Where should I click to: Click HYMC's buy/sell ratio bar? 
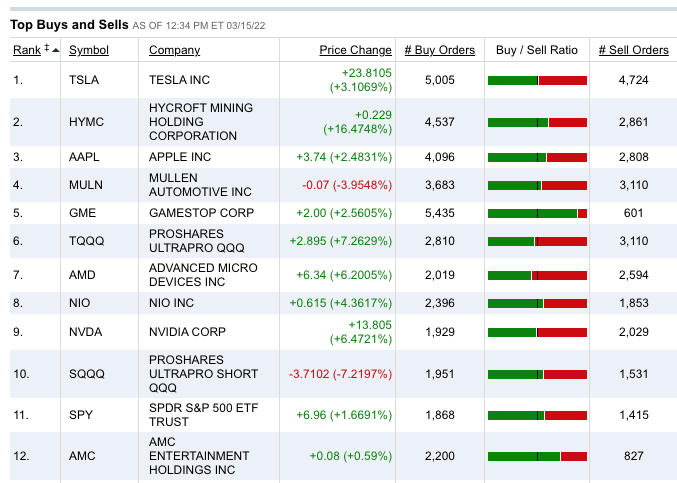point(537,123)
